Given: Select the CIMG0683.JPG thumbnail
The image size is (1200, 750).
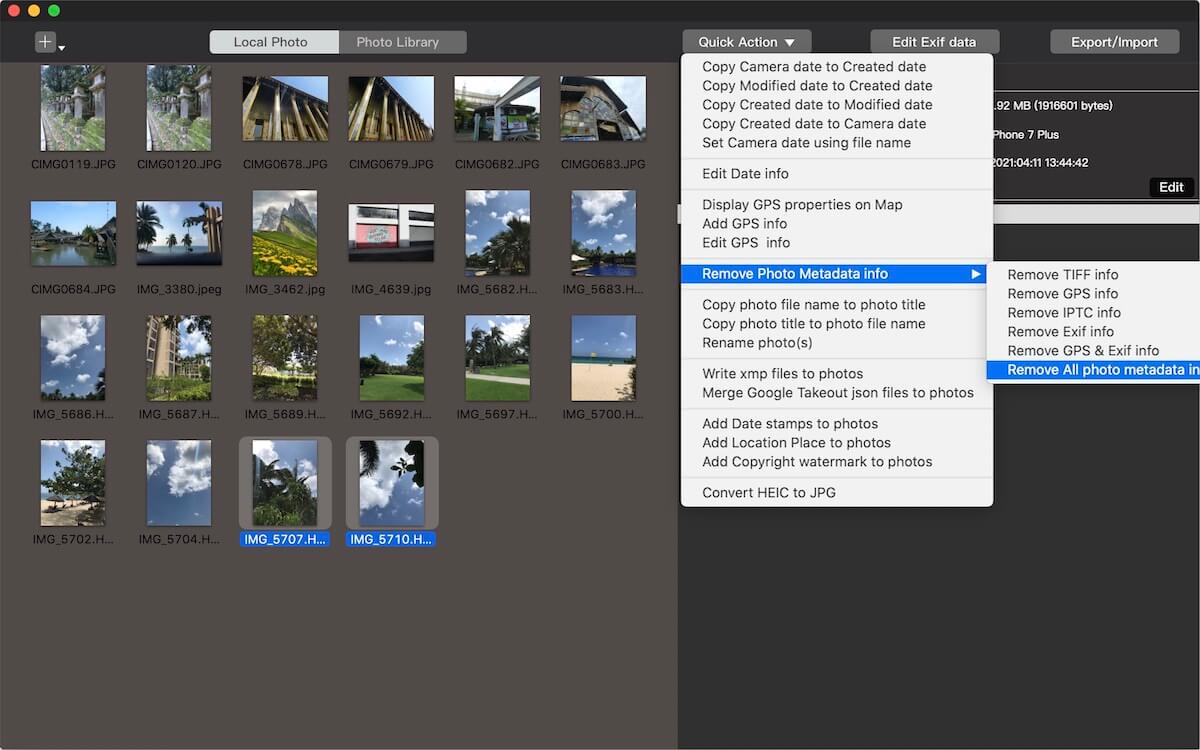Looking at the screenshot, I should [x=603, y=108].
